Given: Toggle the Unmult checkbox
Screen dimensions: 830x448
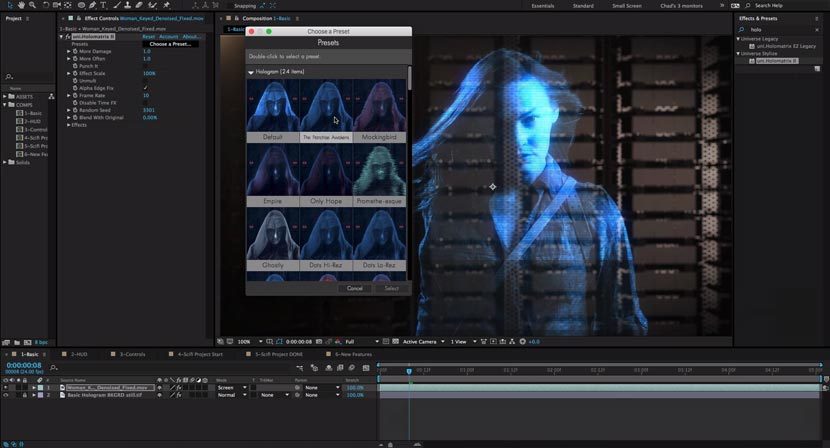Looking at the screenshot, I should point(146,80).
